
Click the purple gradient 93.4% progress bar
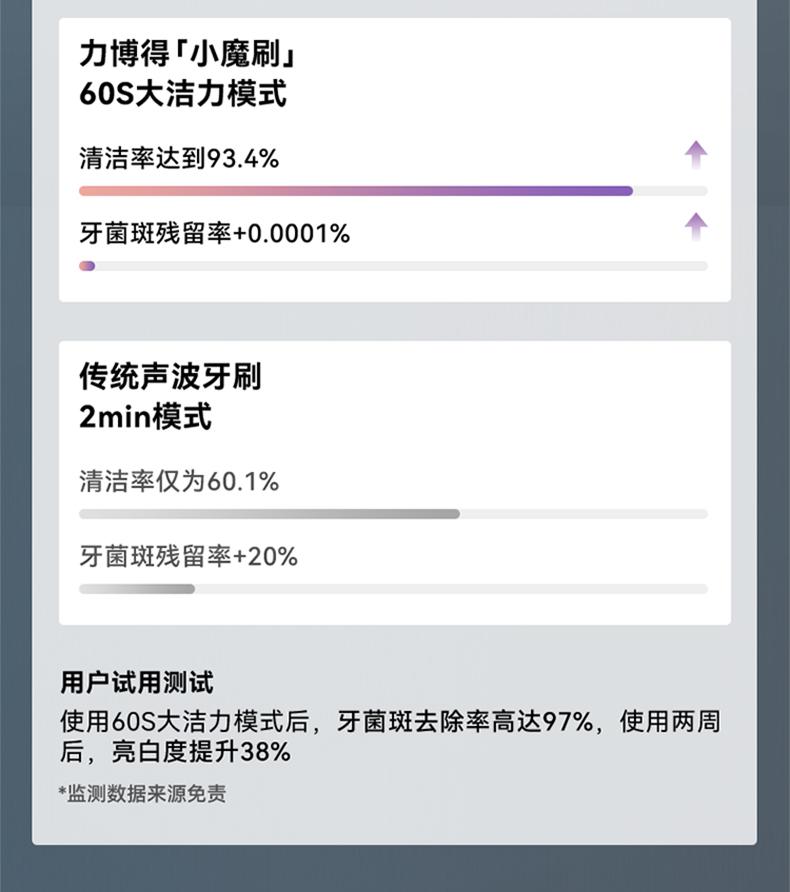click(x=356, y=191)
